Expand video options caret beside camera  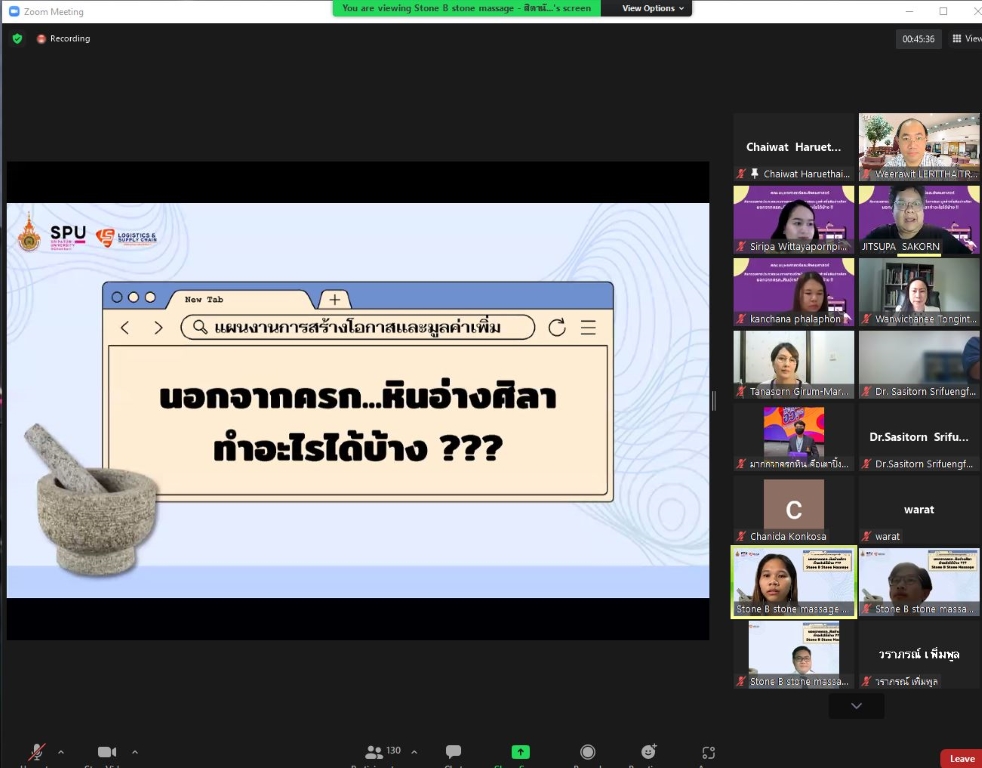click(135, 752)
